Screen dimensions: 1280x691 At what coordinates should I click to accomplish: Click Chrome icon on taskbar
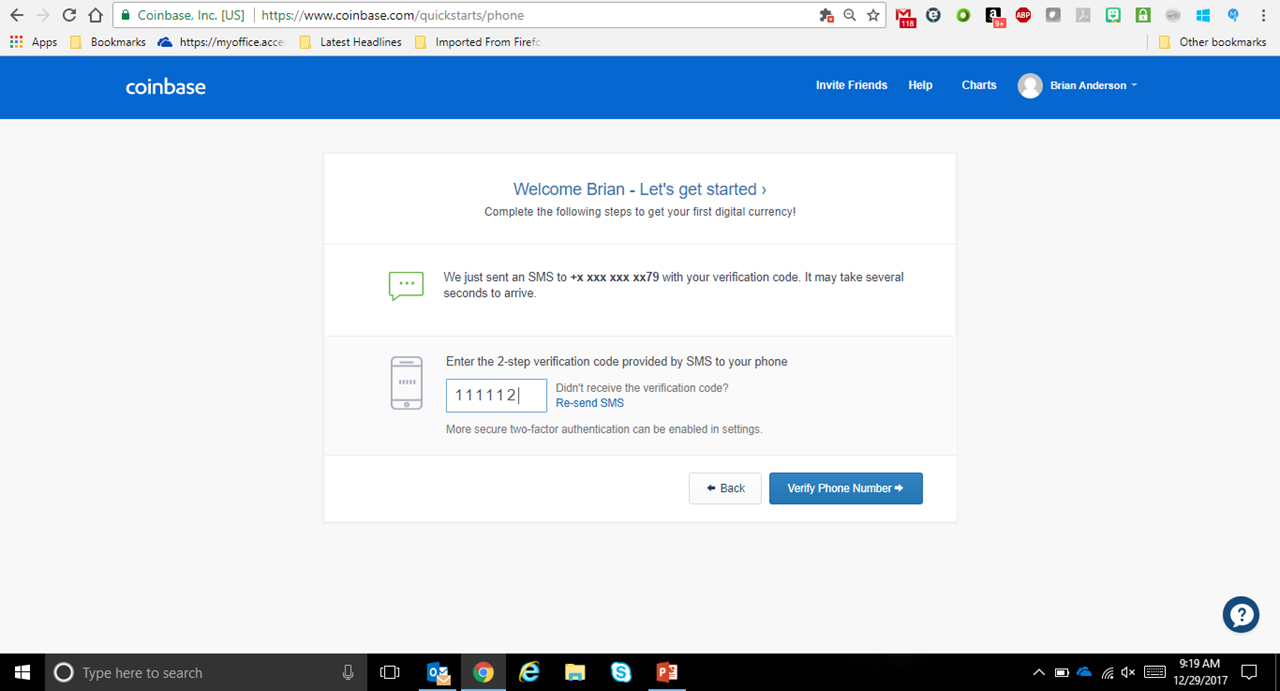[483, 672]
